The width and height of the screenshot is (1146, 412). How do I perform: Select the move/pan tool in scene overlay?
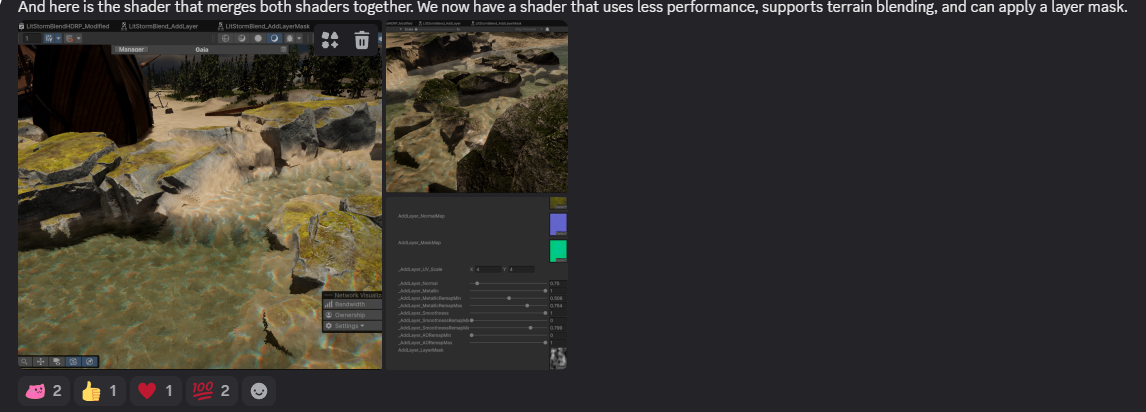coord(41,361)
